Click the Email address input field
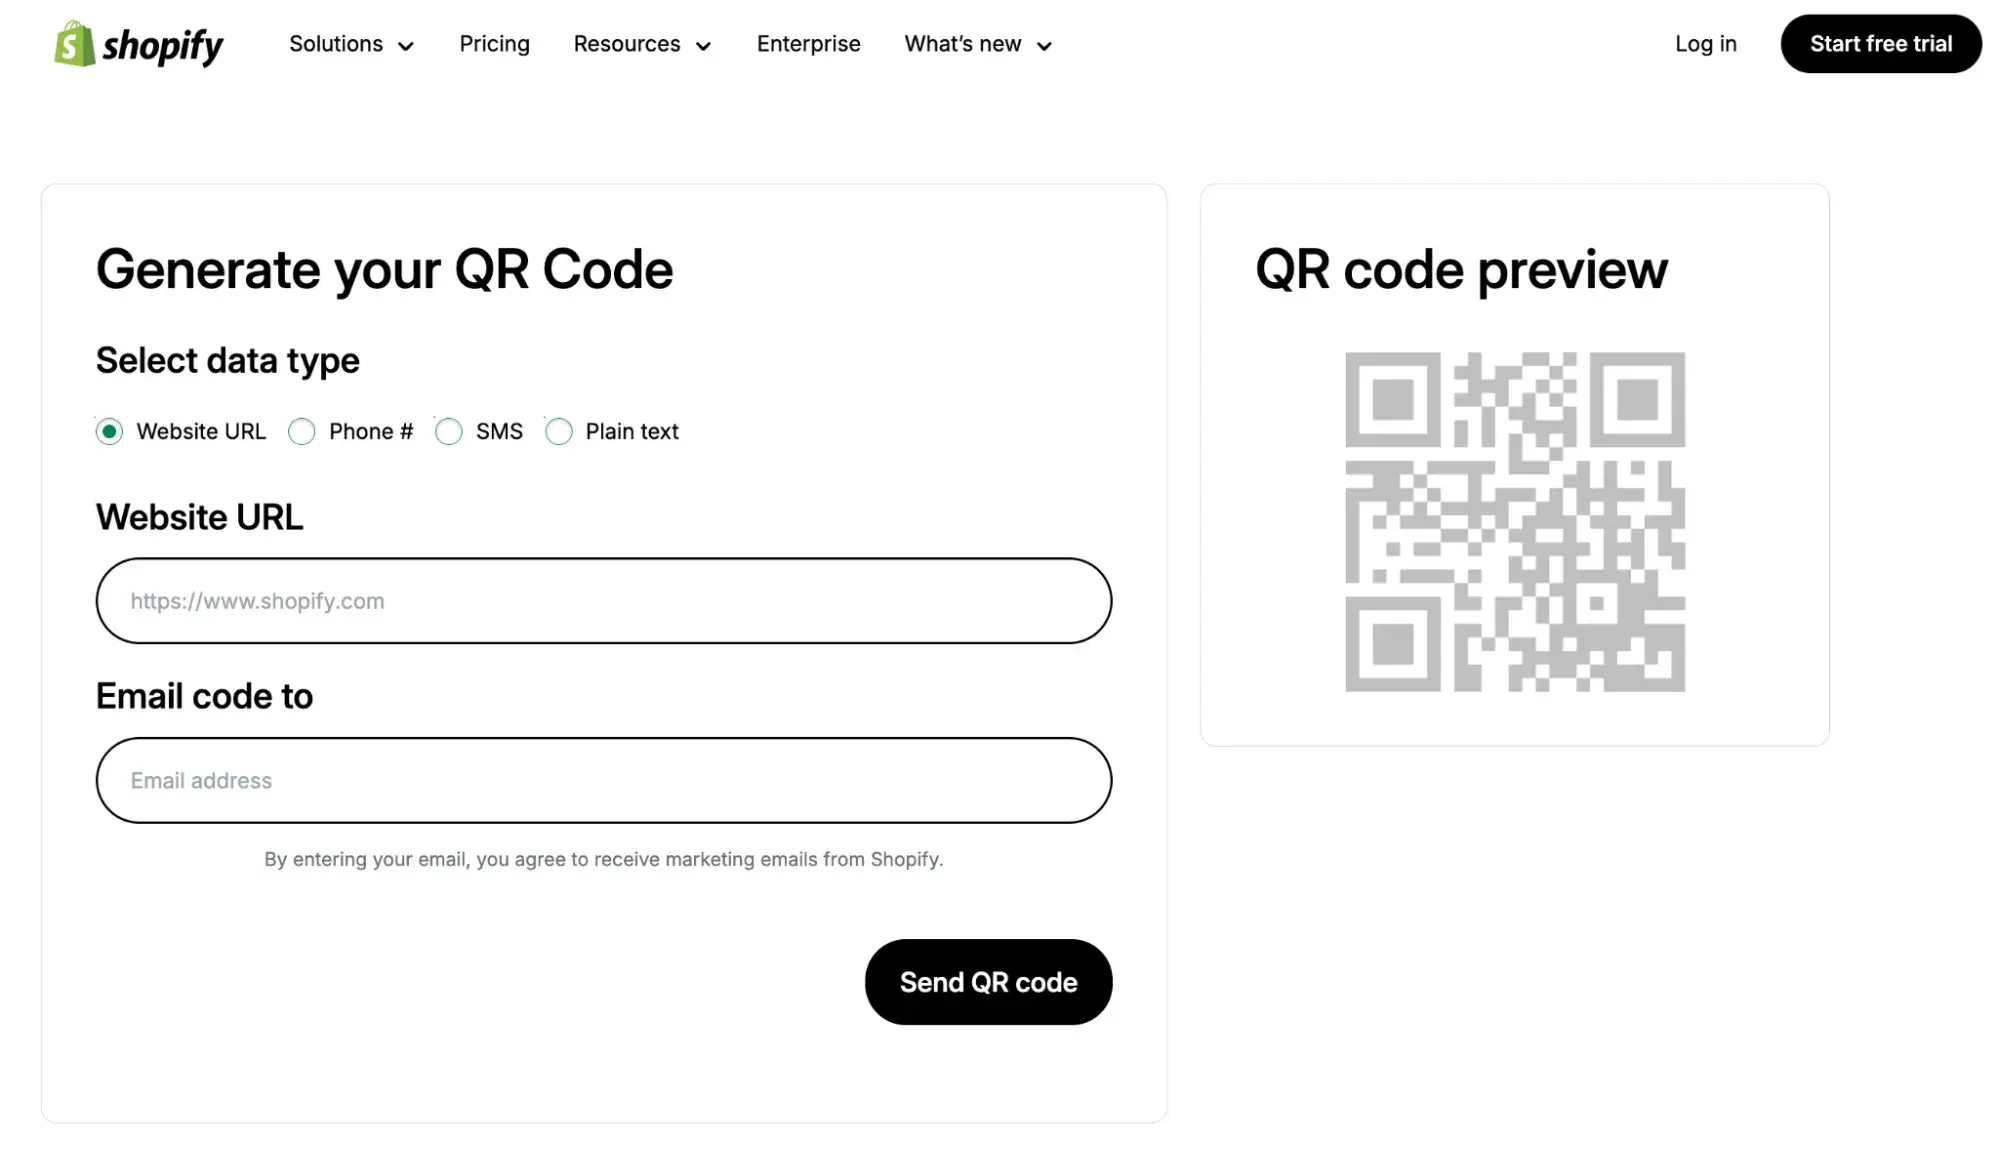The image size is (1999, 1158). point(604,779)
